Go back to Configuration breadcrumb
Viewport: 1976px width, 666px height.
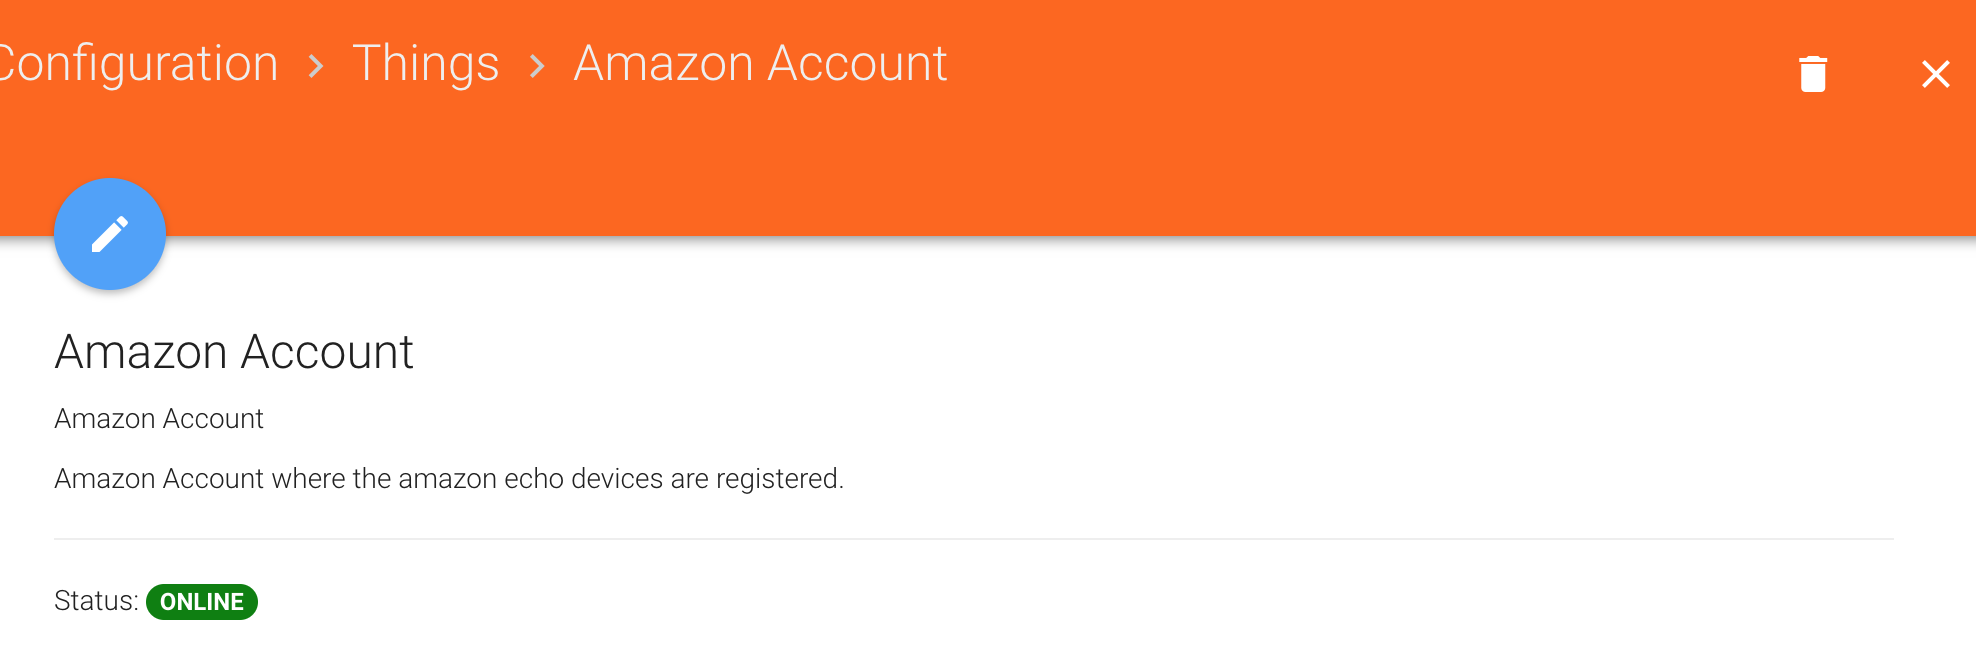pos(138,64)
